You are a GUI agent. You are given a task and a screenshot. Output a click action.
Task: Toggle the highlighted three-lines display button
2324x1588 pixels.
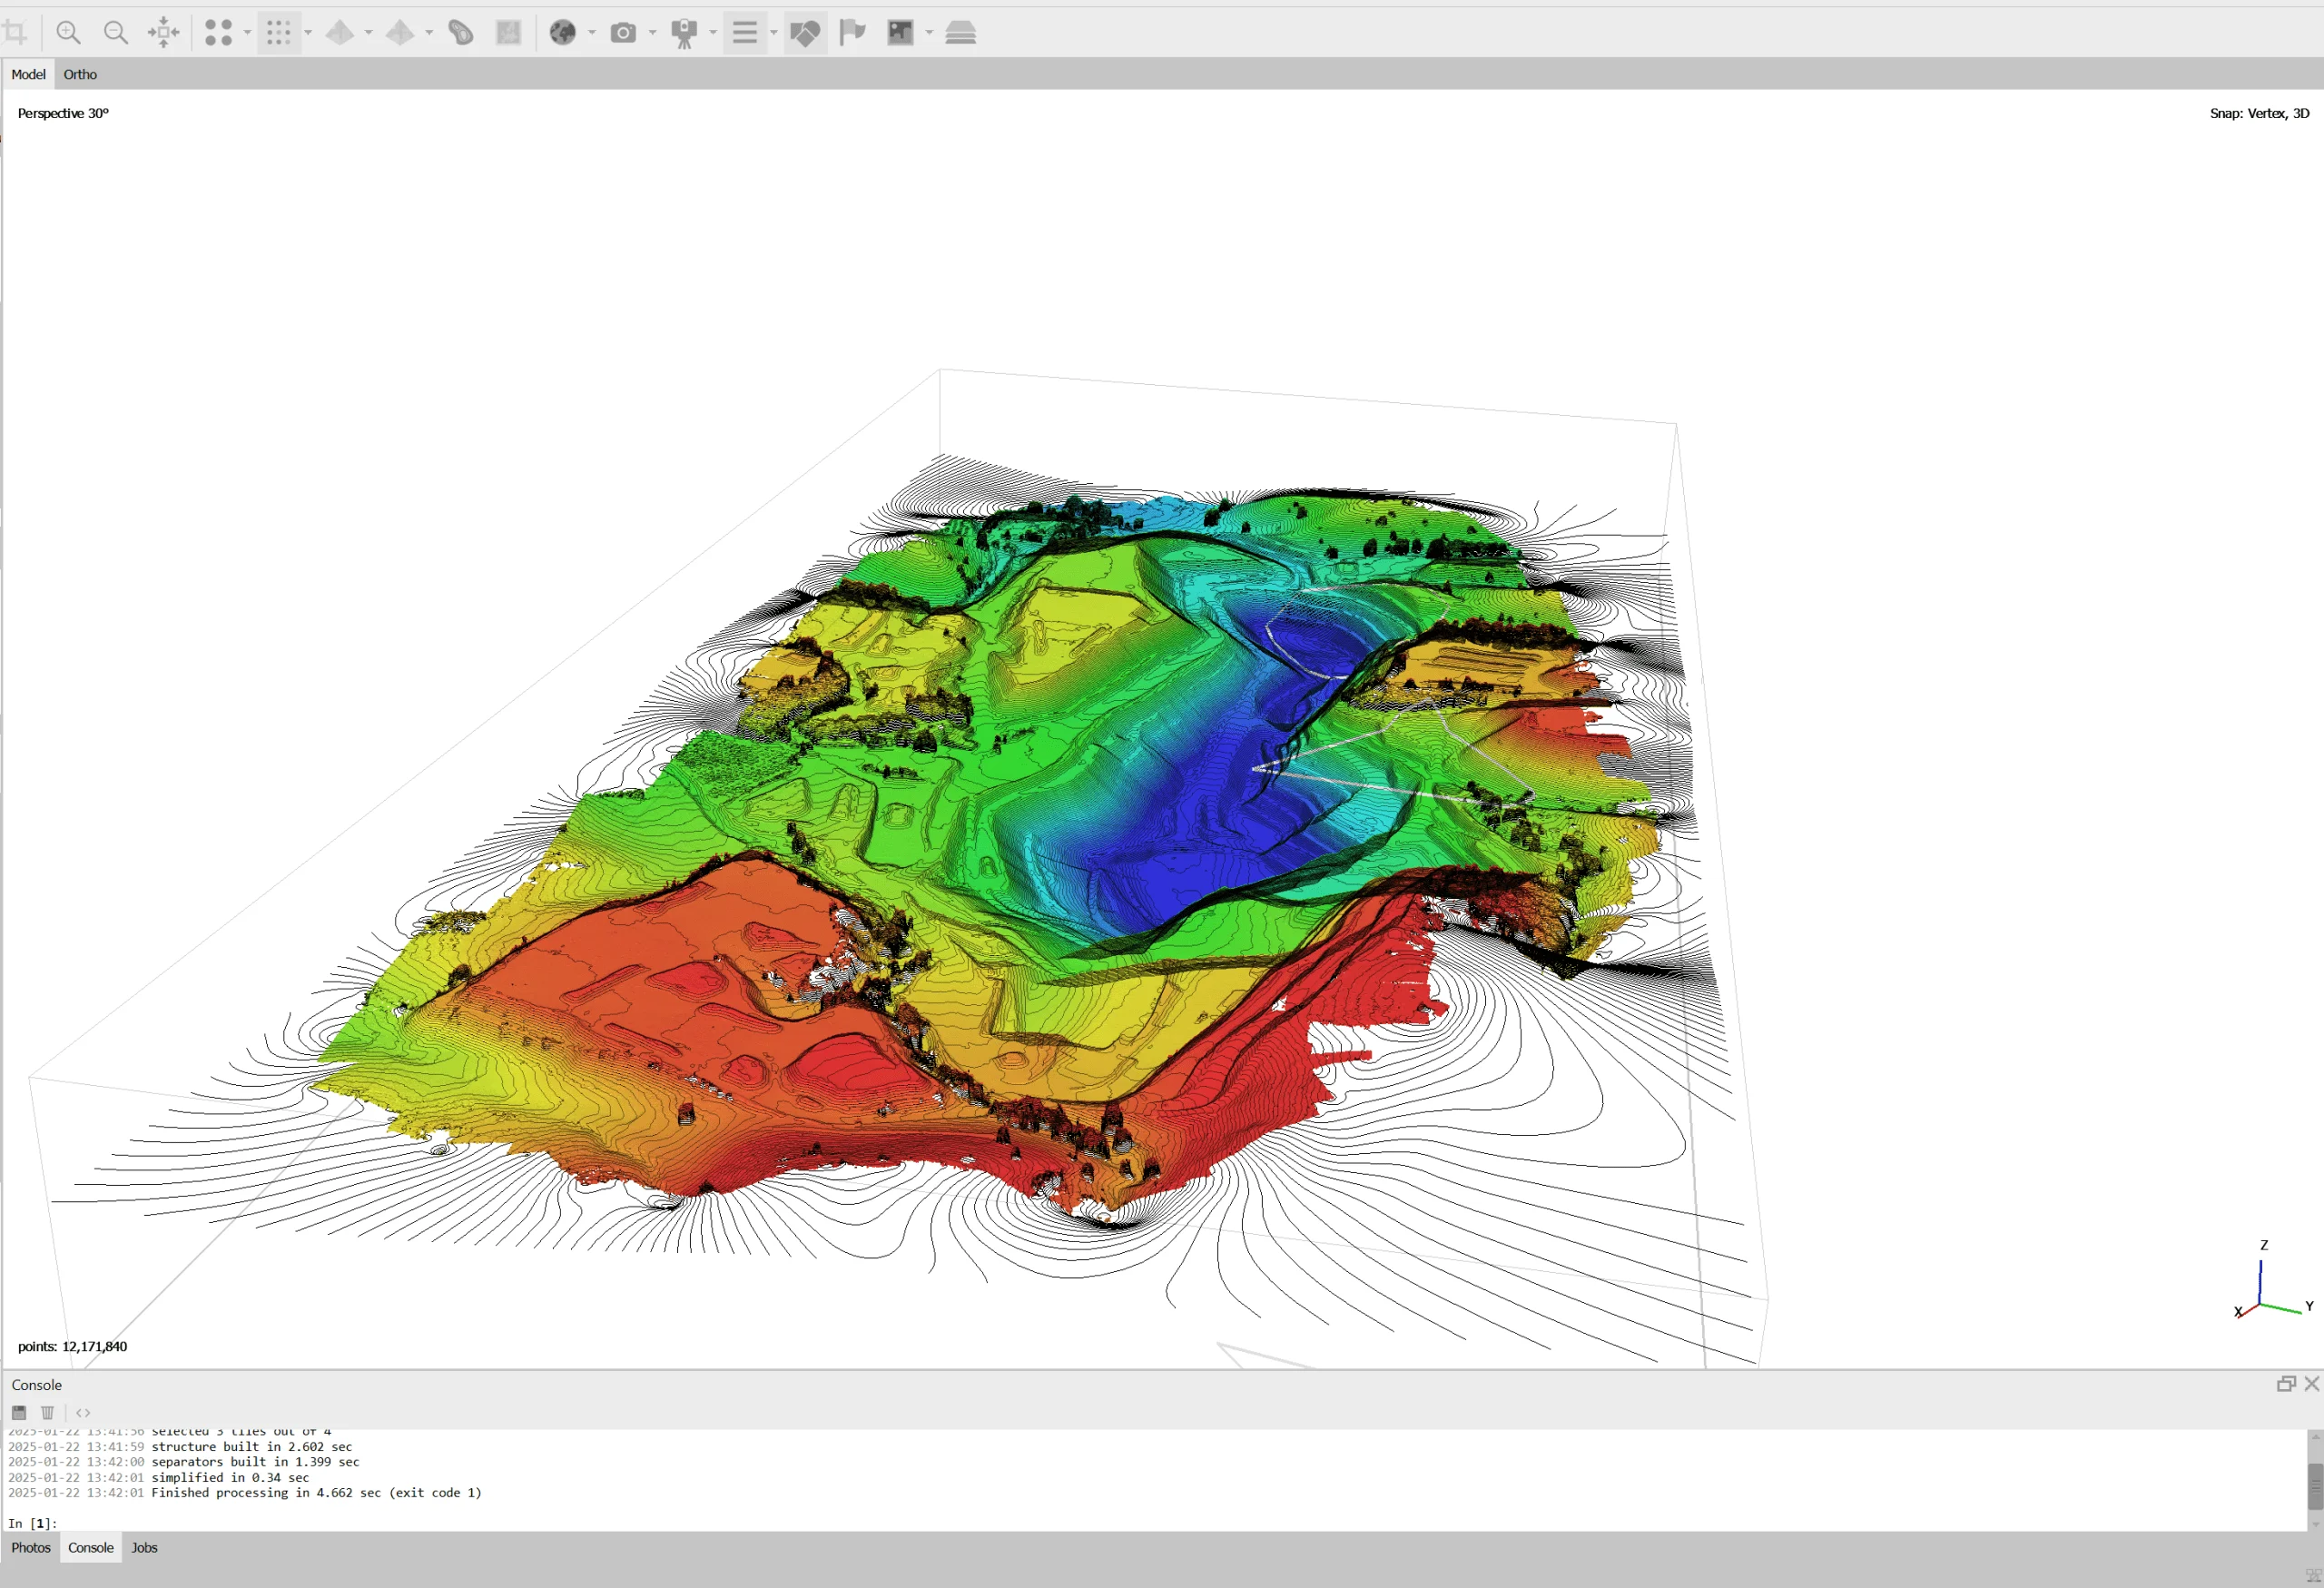745,32
